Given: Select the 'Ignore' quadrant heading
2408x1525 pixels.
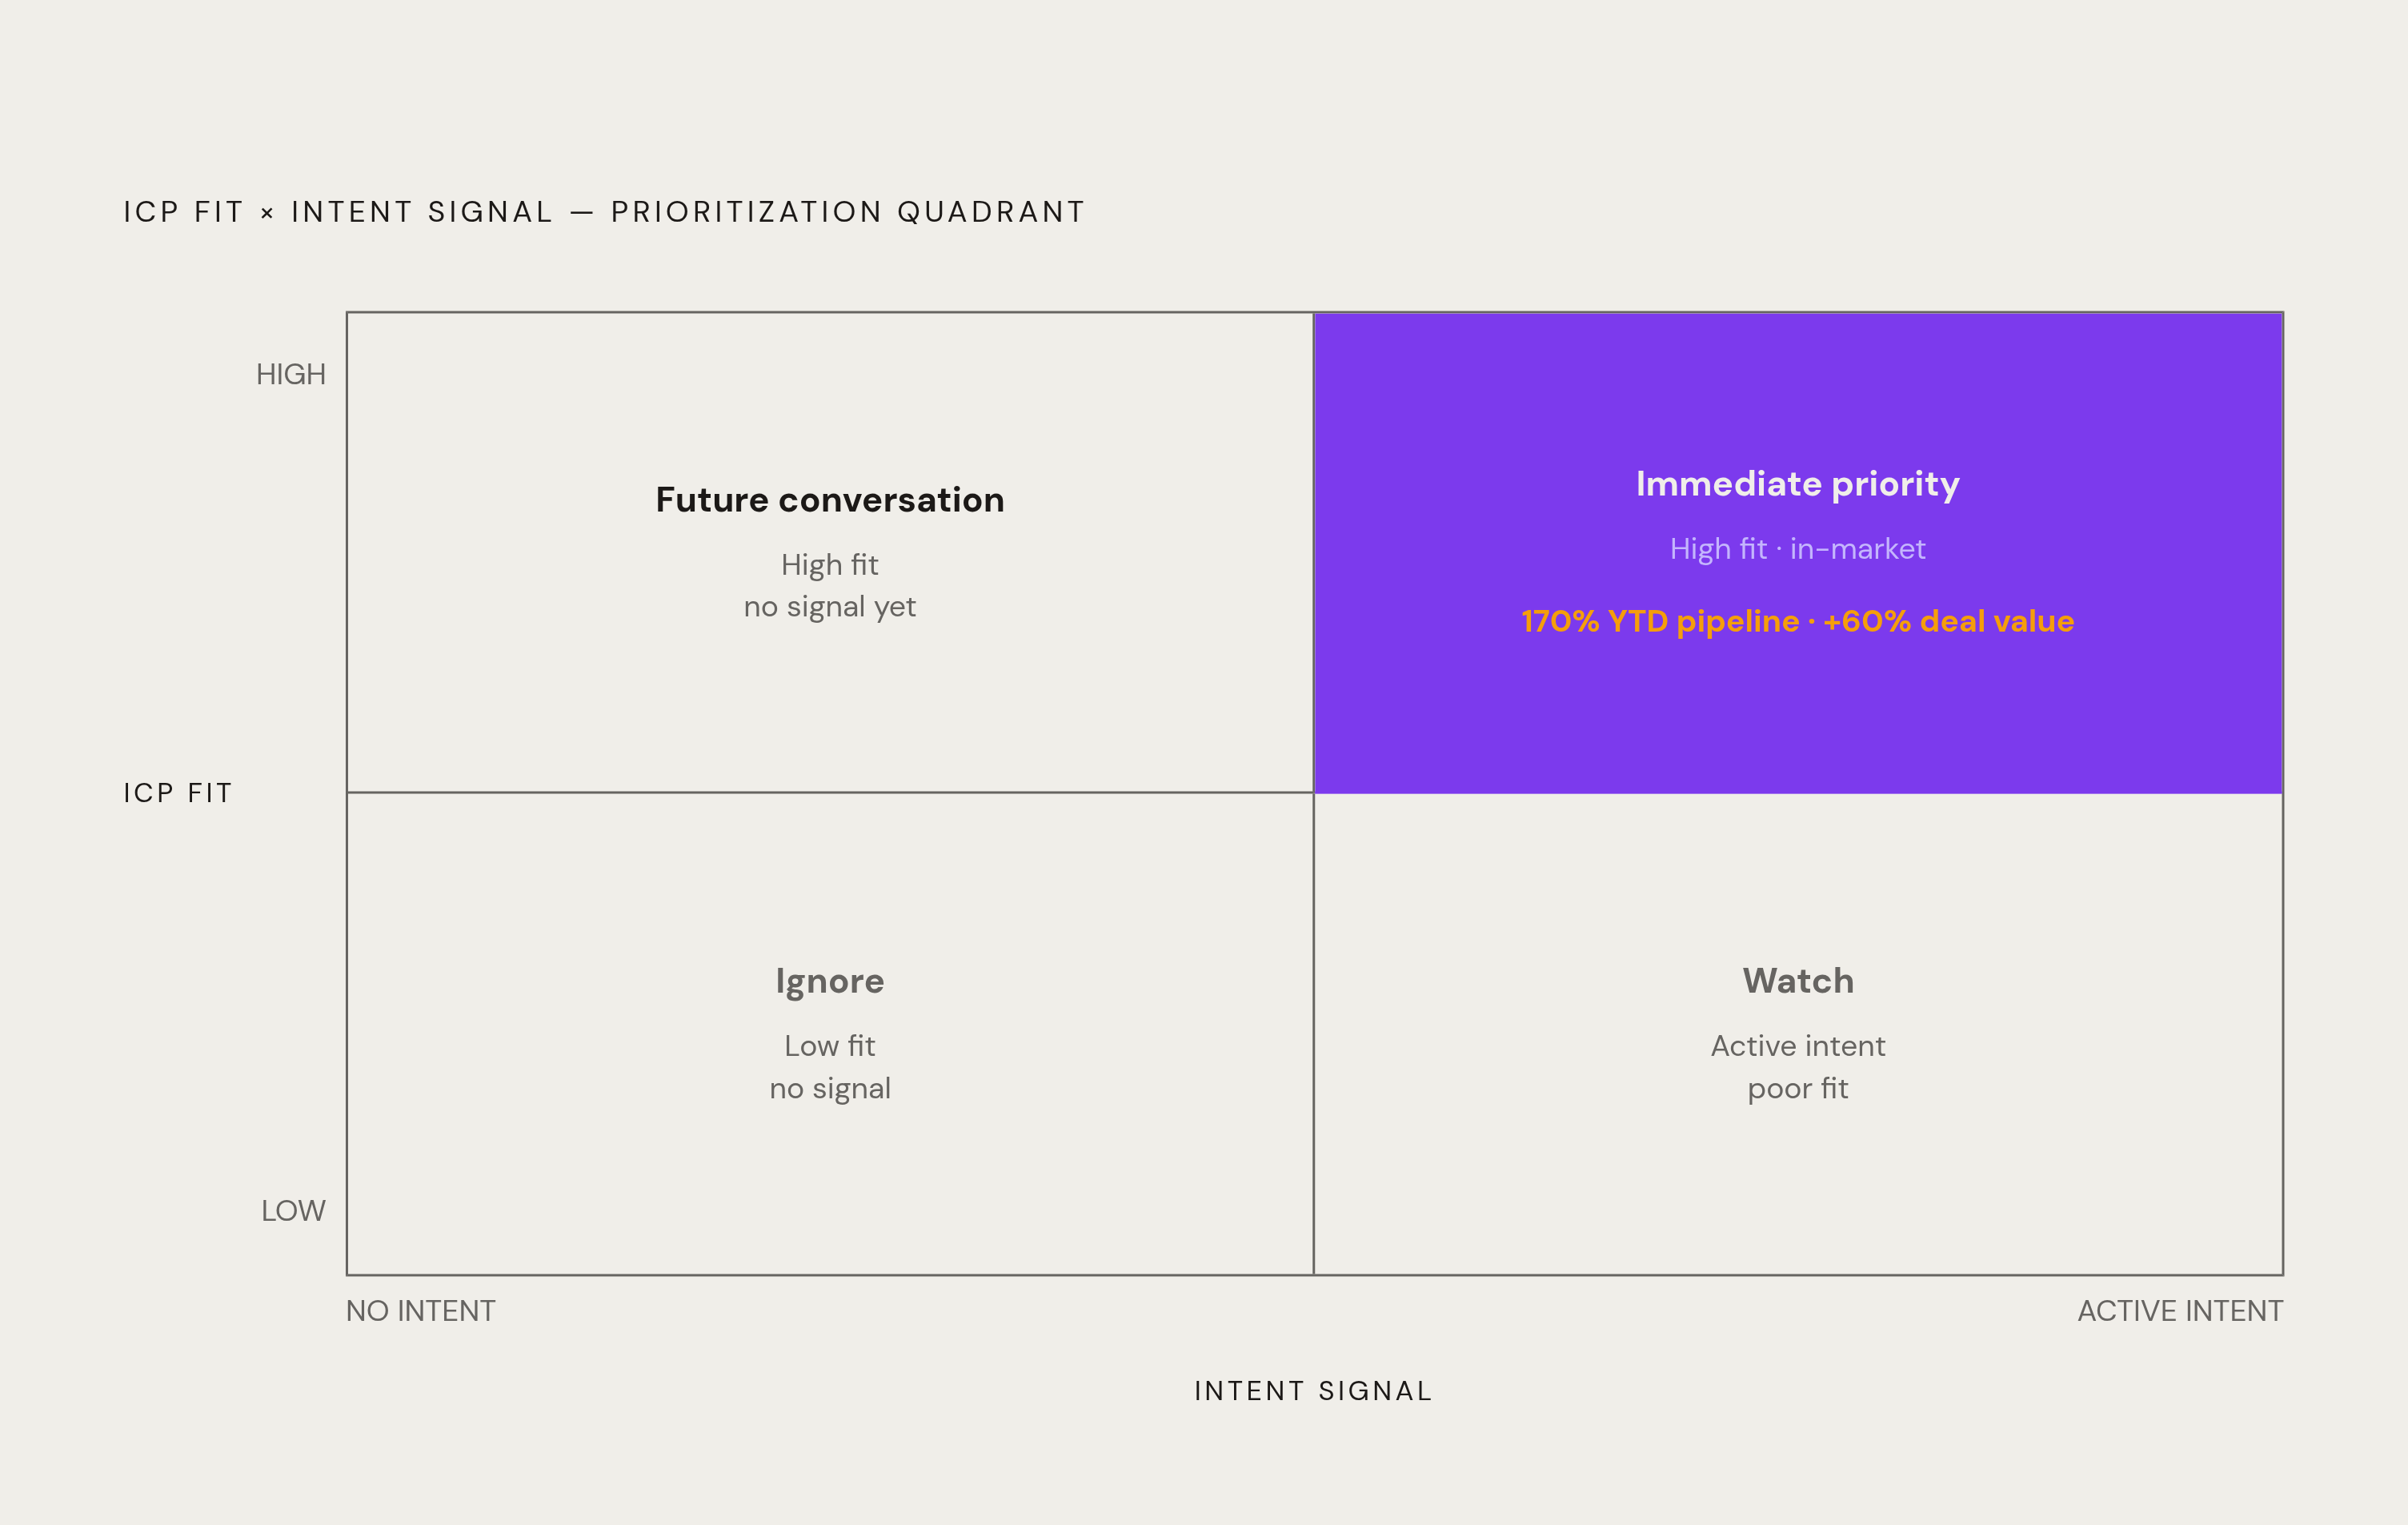Looking at the screenshot, I should (830, 982).
